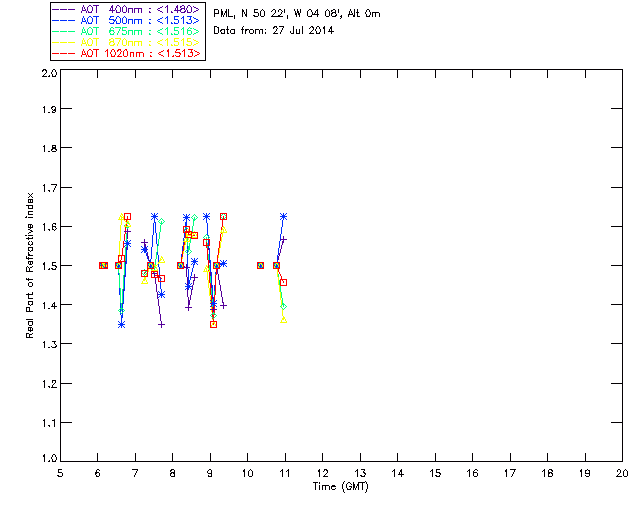Click the y-axis tick label 1.1

(x=49, y=423)
